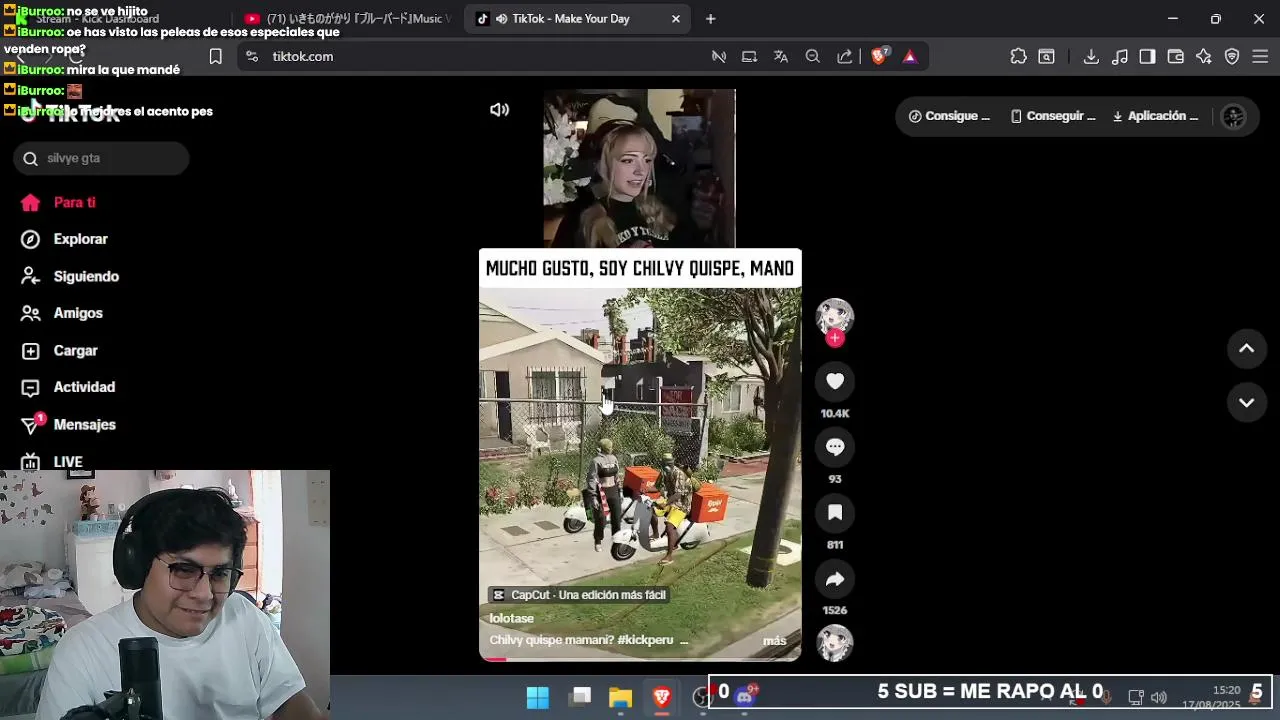This screenshot has height=720, width=1280.
Task: Open the Para ti feed
Action: 75,202
